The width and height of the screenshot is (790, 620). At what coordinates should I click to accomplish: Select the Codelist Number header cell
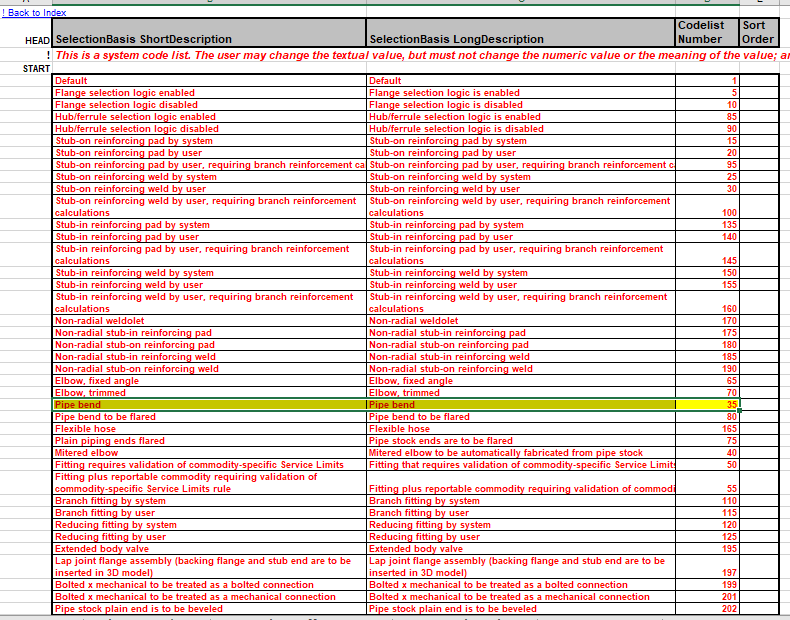[x=707, y=33]
